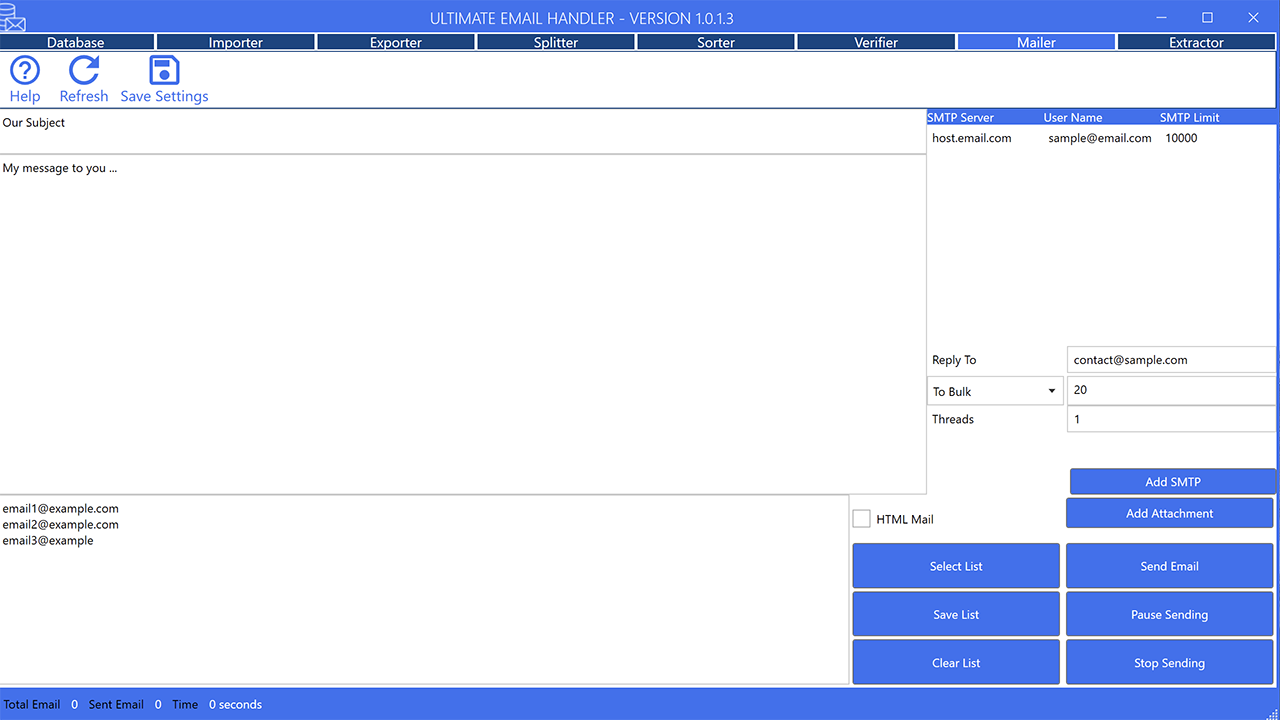
Task: Clear the email list with Clear List
Action: [955, 662]
